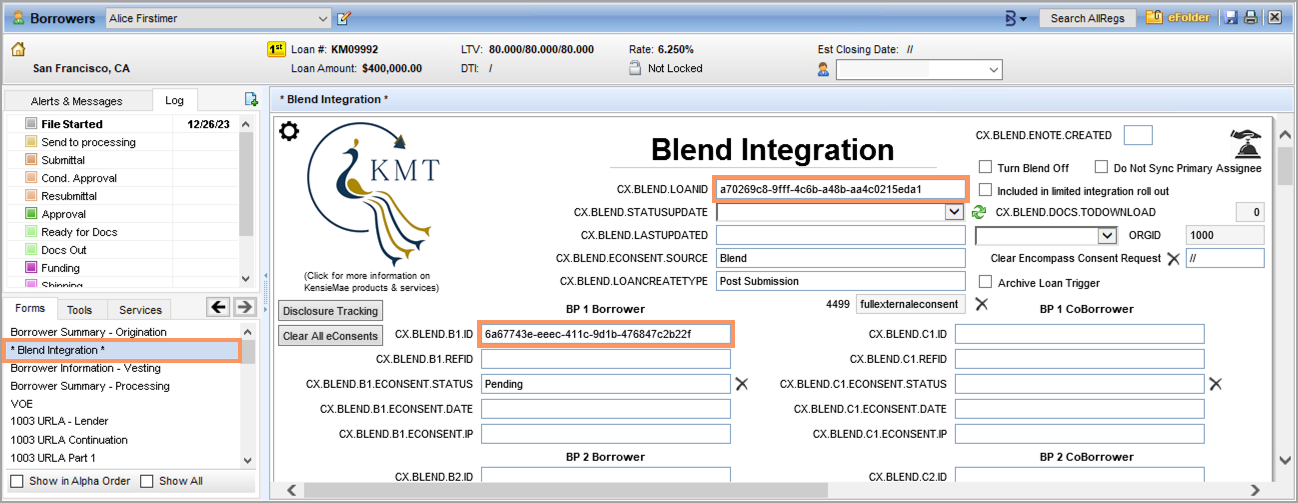This screenshot has height=503, width=1298.
Task: Select the Services tab
Action: point(141,310)
